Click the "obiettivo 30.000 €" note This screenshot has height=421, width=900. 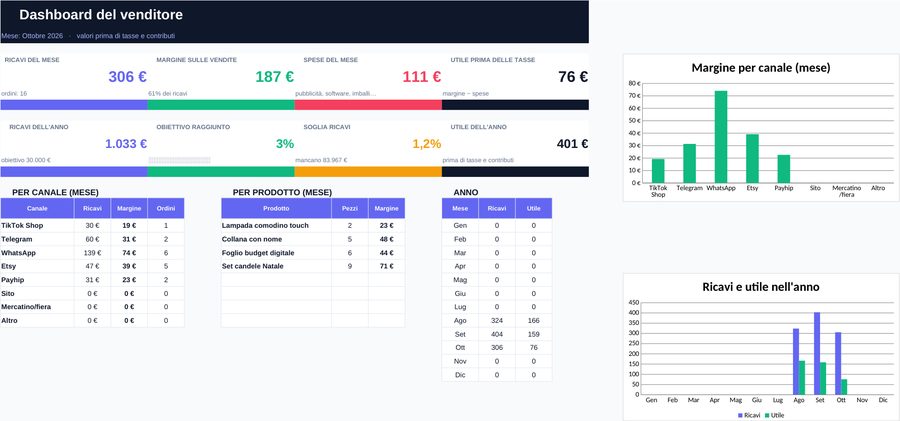point(26,160)
